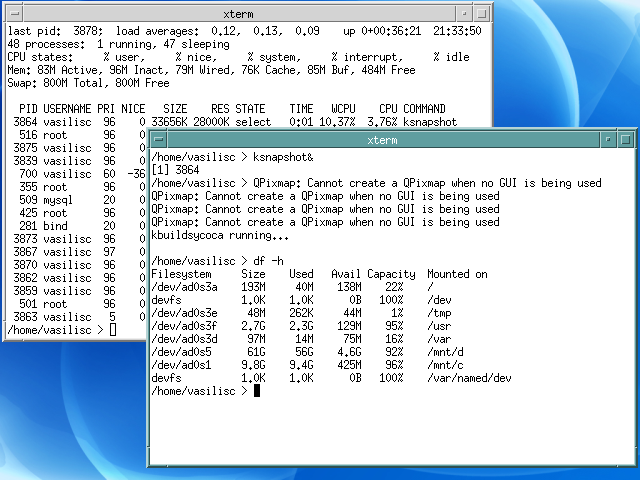Click the '/mnt/d' mount point
The height and width of the screenshot is (480, 640).
coord(445,352)
